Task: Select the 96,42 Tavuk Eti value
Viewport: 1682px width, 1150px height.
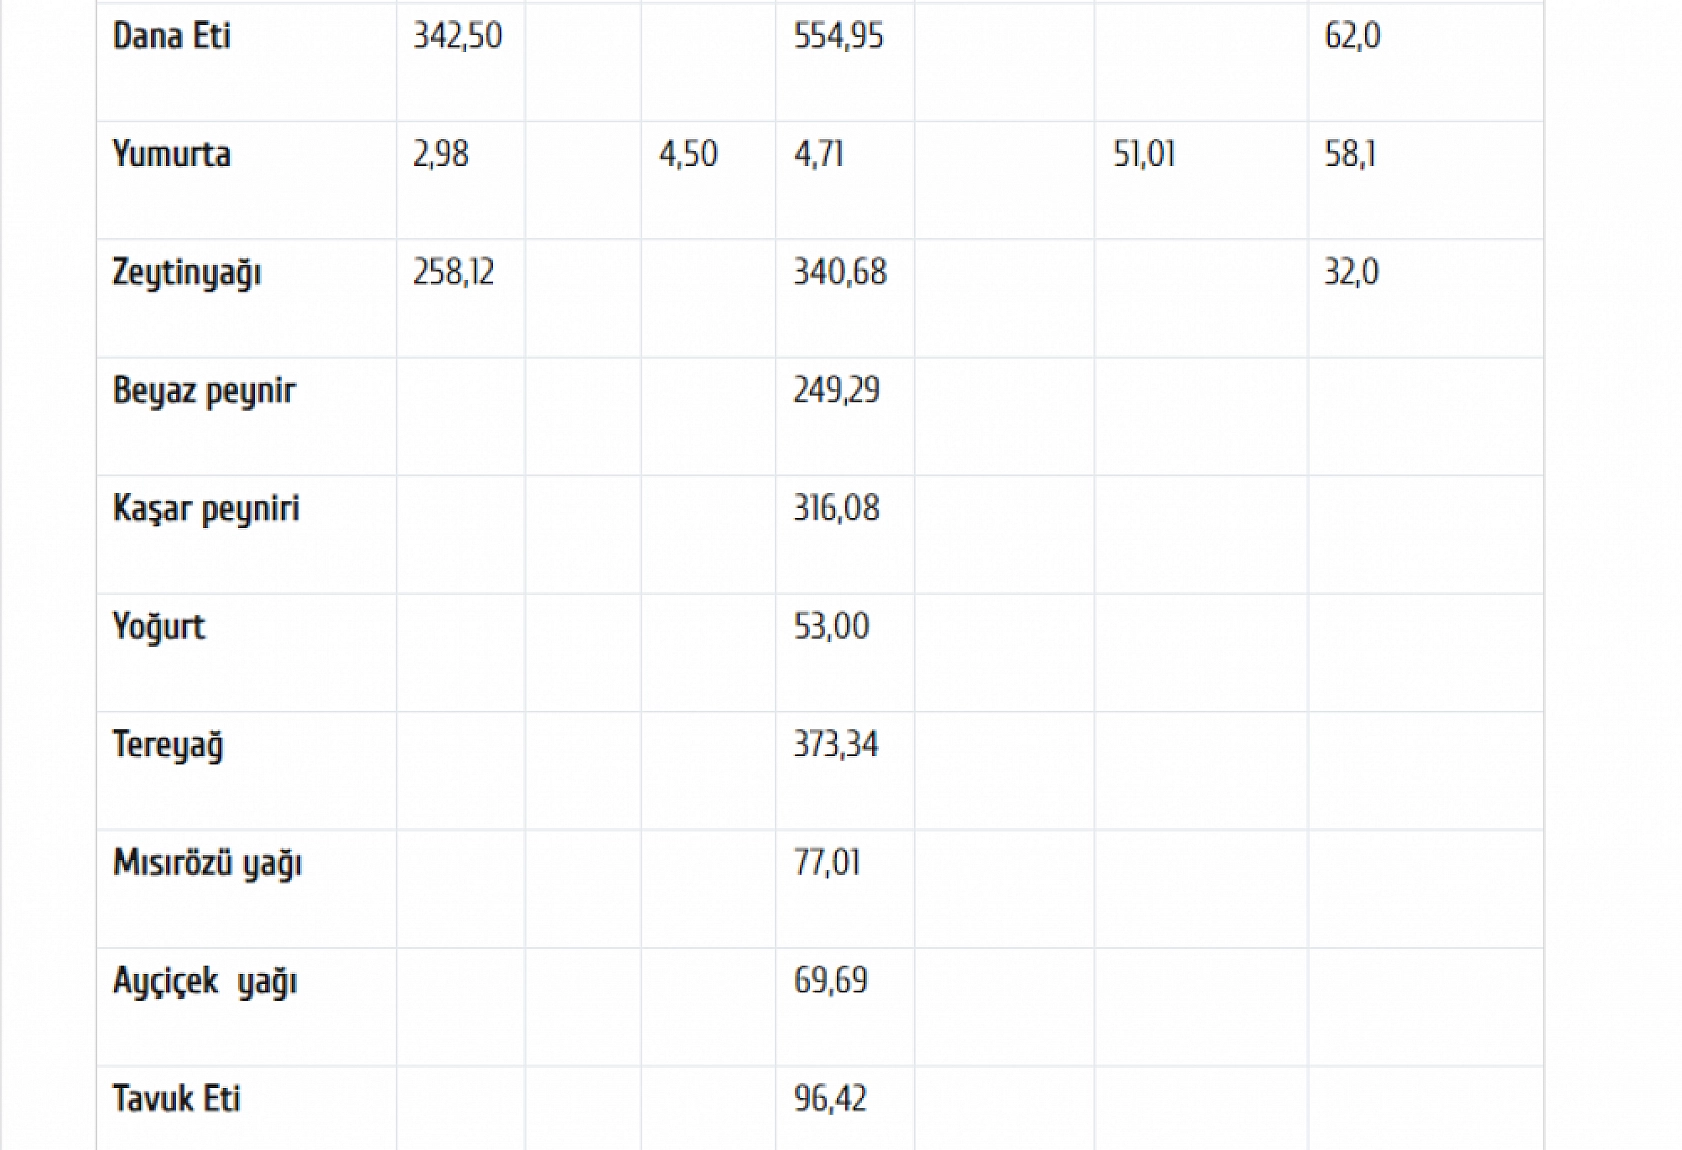Action: [x=830, y=1099]
